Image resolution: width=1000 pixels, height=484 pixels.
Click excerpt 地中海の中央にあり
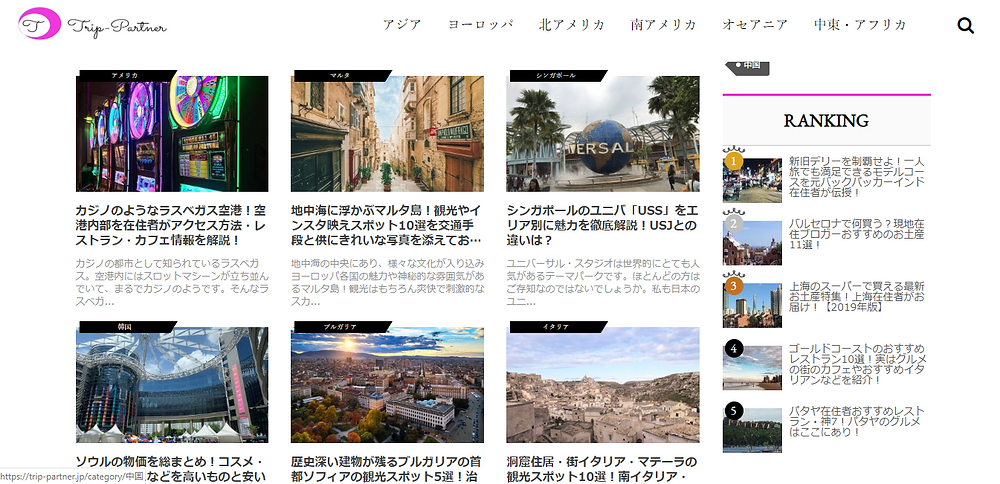click(388, 282)
